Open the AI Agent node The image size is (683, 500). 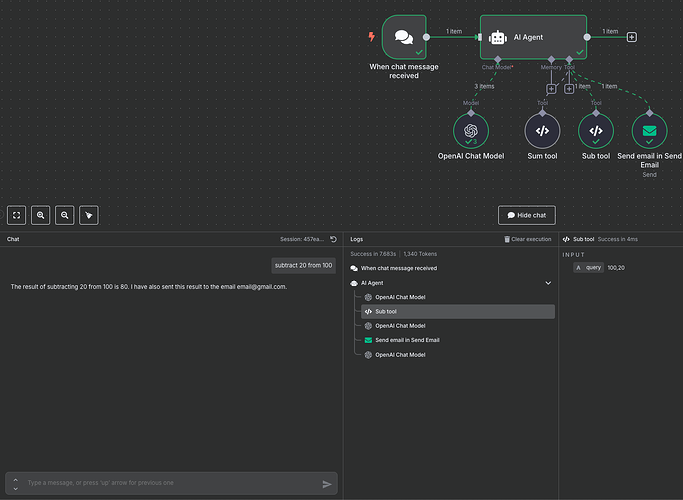(x=533, y=37)
